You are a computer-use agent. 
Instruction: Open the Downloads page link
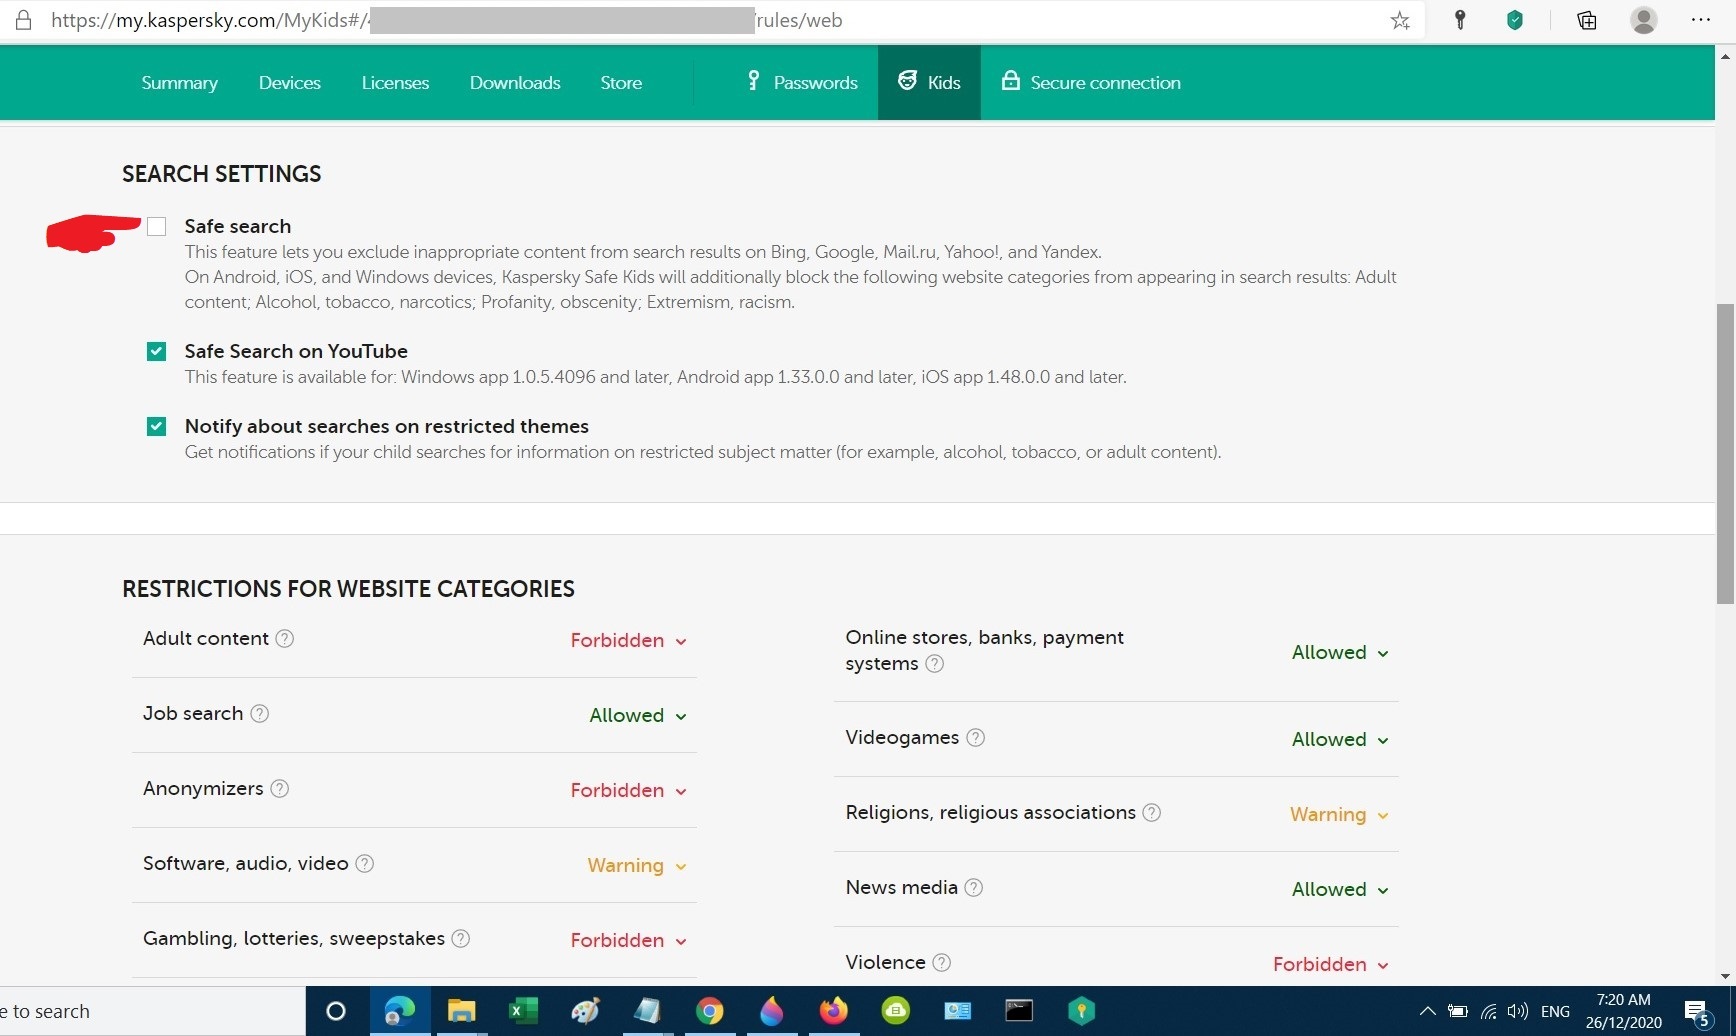515,83
